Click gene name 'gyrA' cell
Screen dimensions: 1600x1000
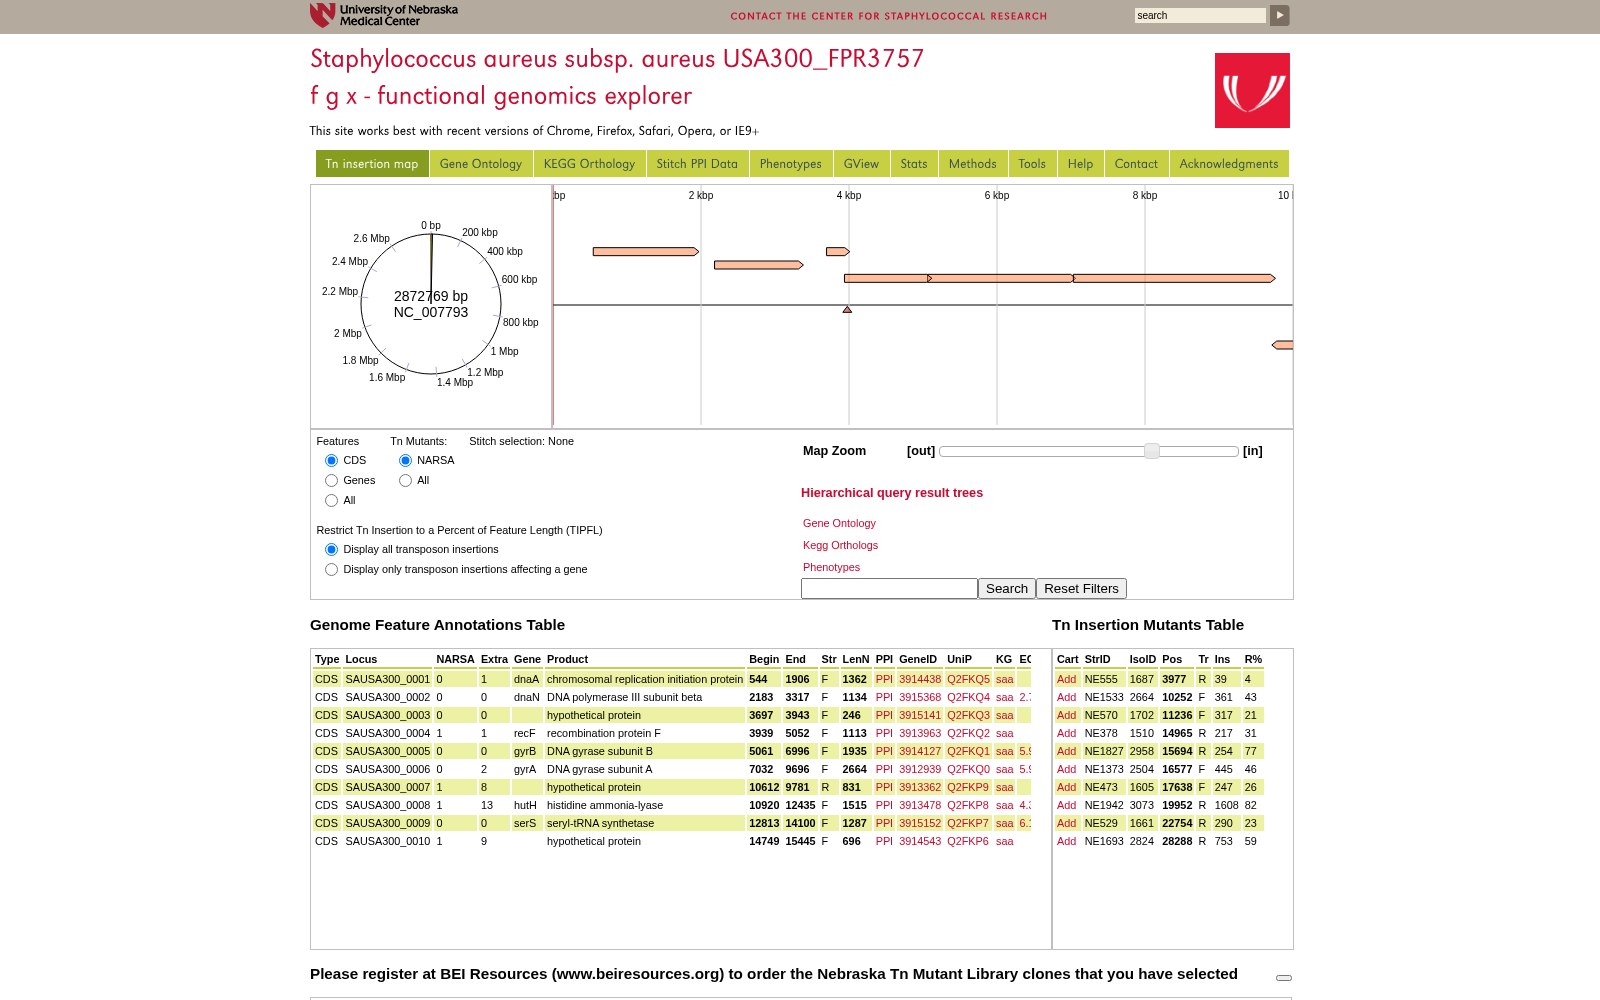pyautogui.click(x=525, y=769)
